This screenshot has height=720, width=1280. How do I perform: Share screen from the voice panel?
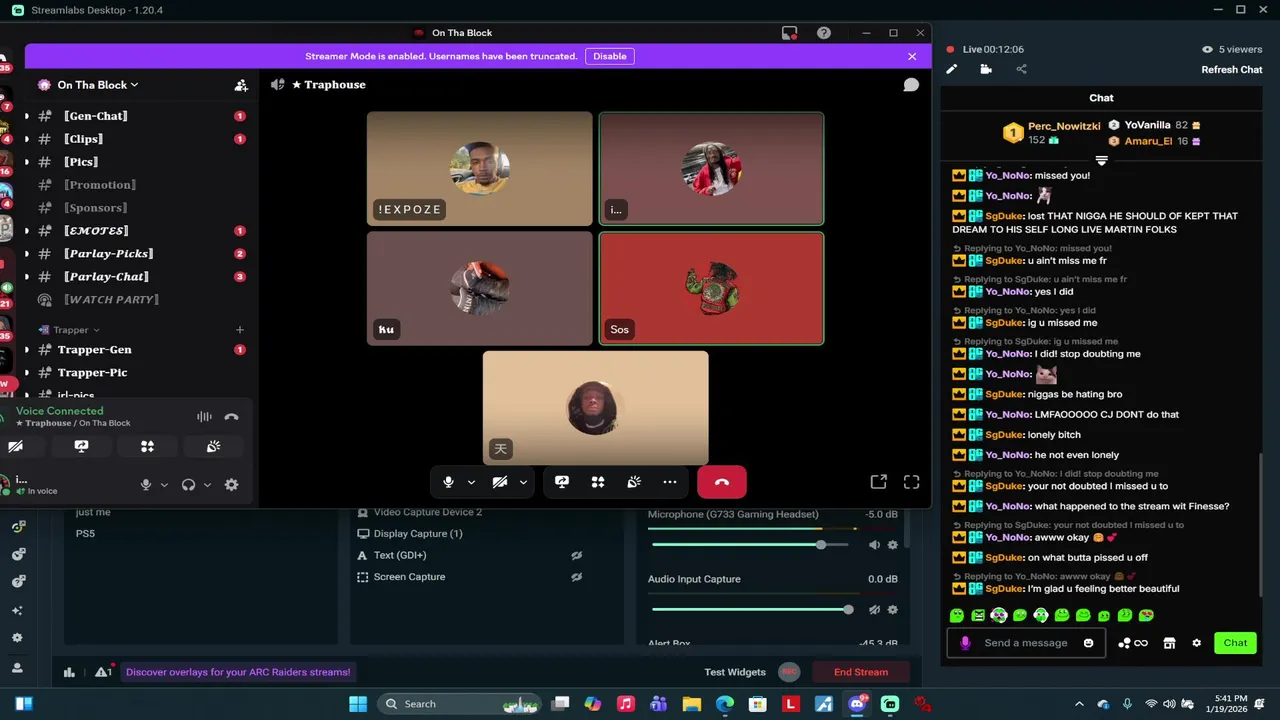[x=82, y=447]
